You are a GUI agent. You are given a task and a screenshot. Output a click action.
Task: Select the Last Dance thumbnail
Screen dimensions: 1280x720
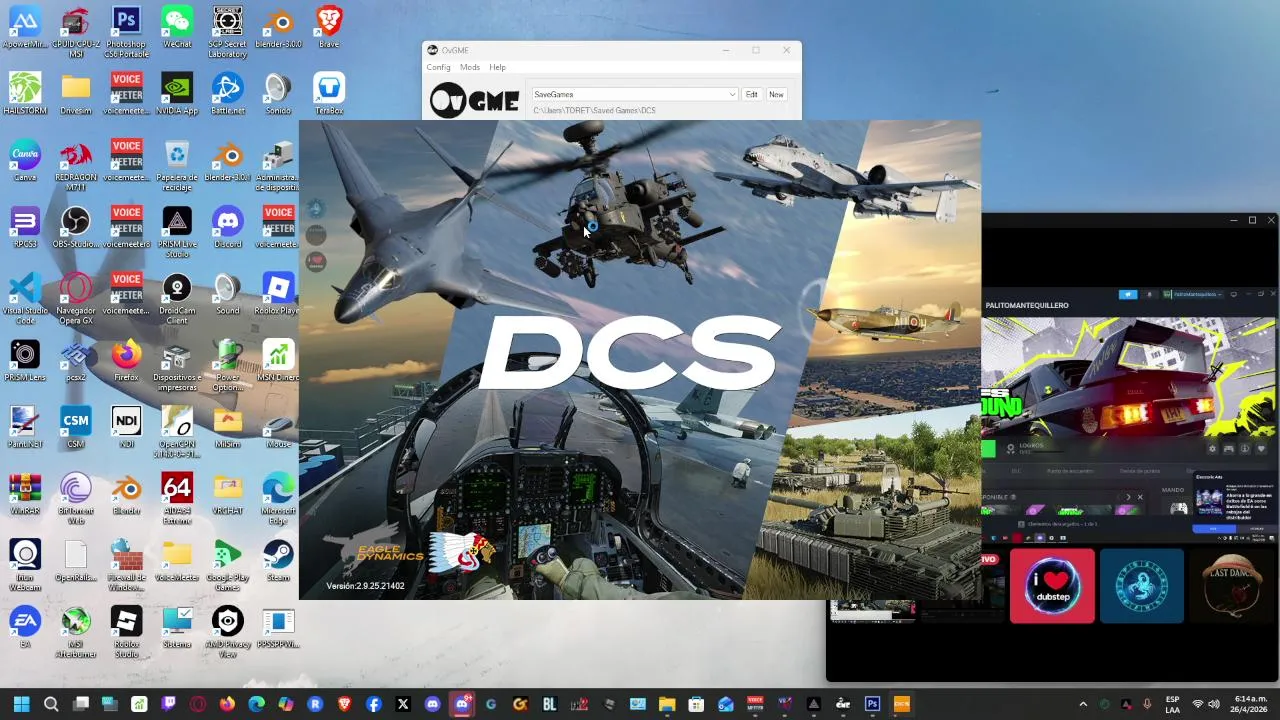1233,586
